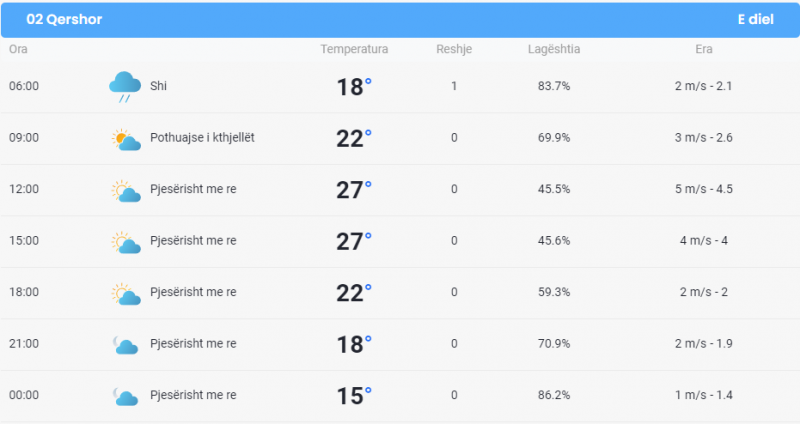Click the moon cloud icon at 00:00
Image resolution: width=800 pixels, height=424 pixels.
click(126, 396)
